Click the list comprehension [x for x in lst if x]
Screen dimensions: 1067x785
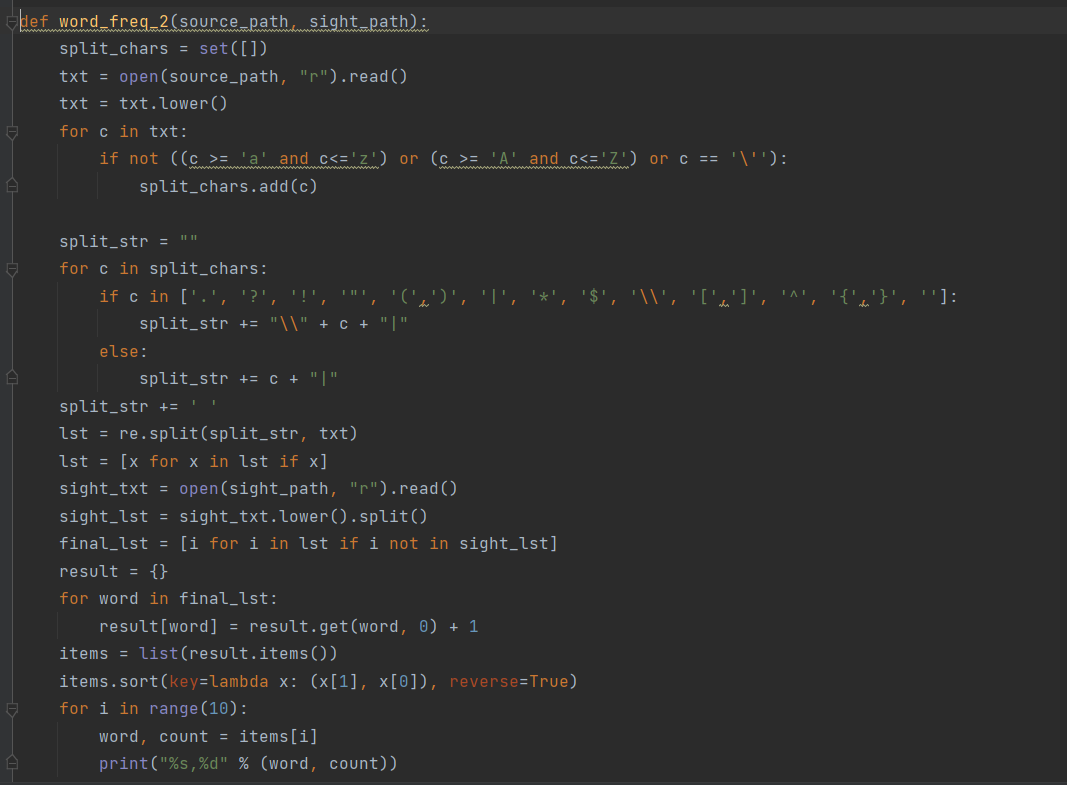(x=224, y=461)
